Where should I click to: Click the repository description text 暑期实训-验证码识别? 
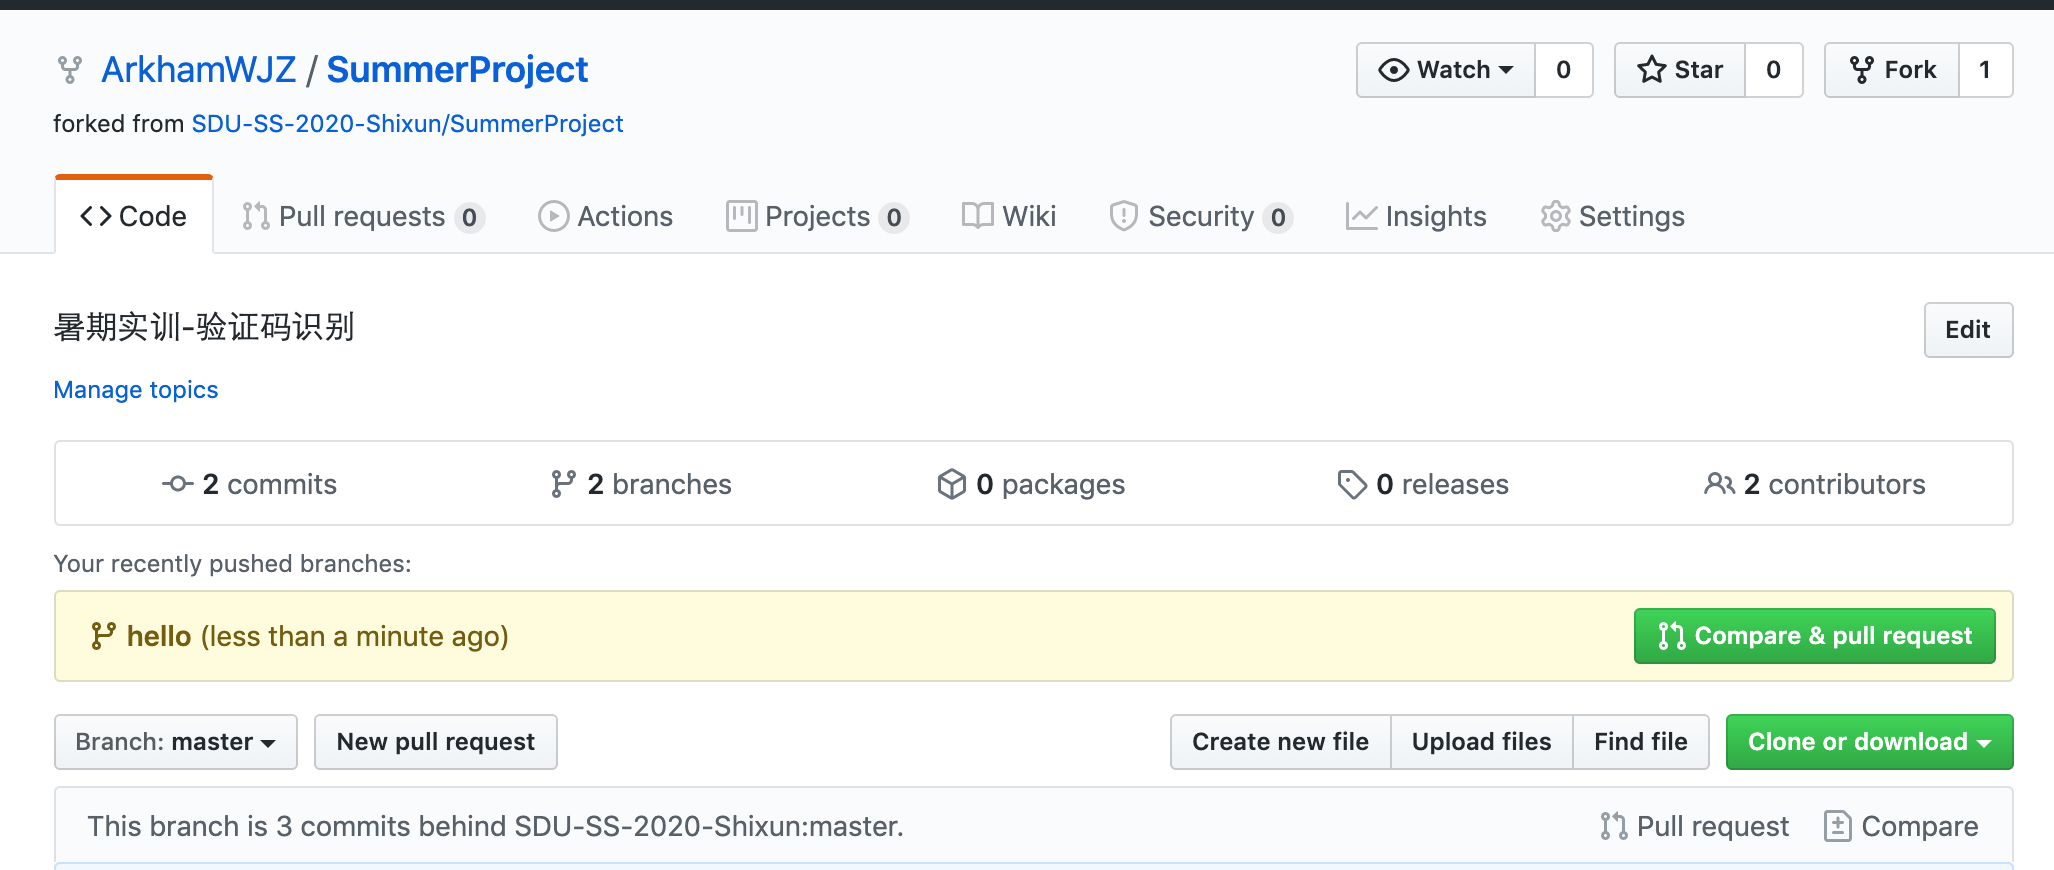tap(204, 327)
